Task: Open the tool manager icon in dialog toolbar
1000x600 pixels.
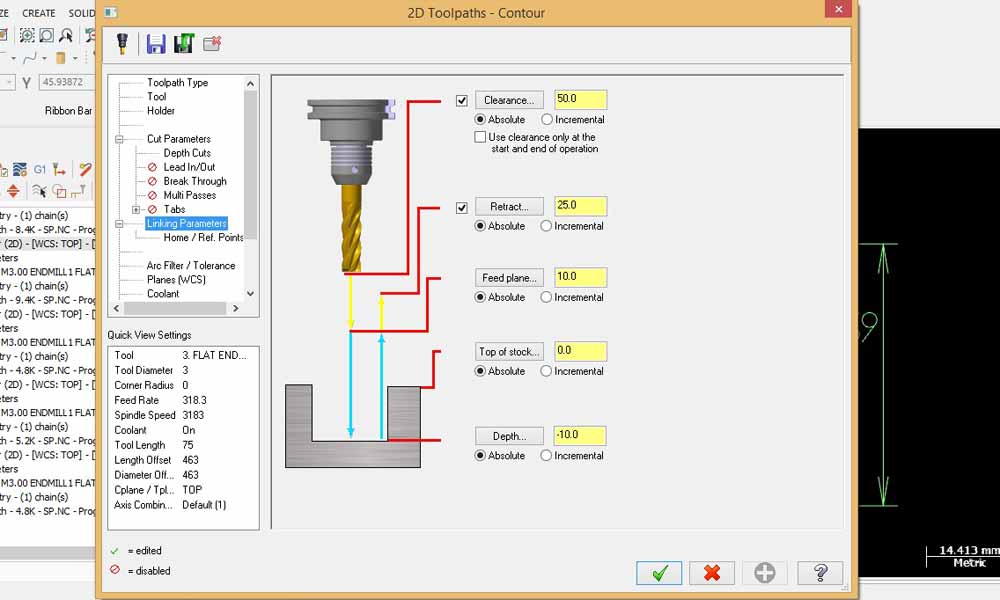Action: click(122, 43)
